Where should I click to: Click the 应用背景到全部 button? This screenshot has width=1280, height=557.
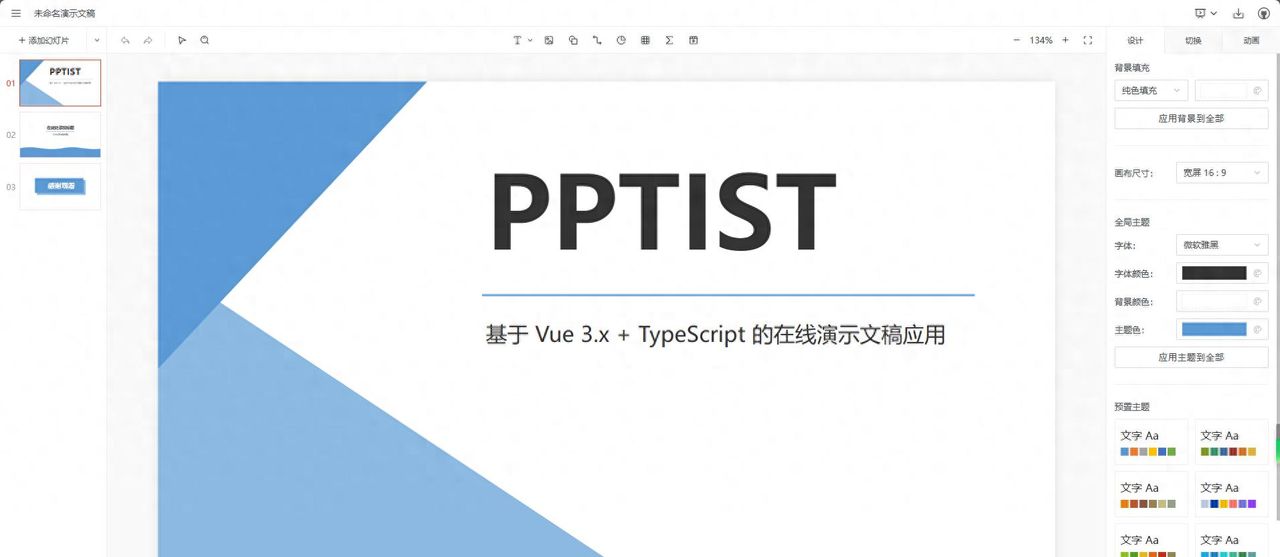(1191, 118)
